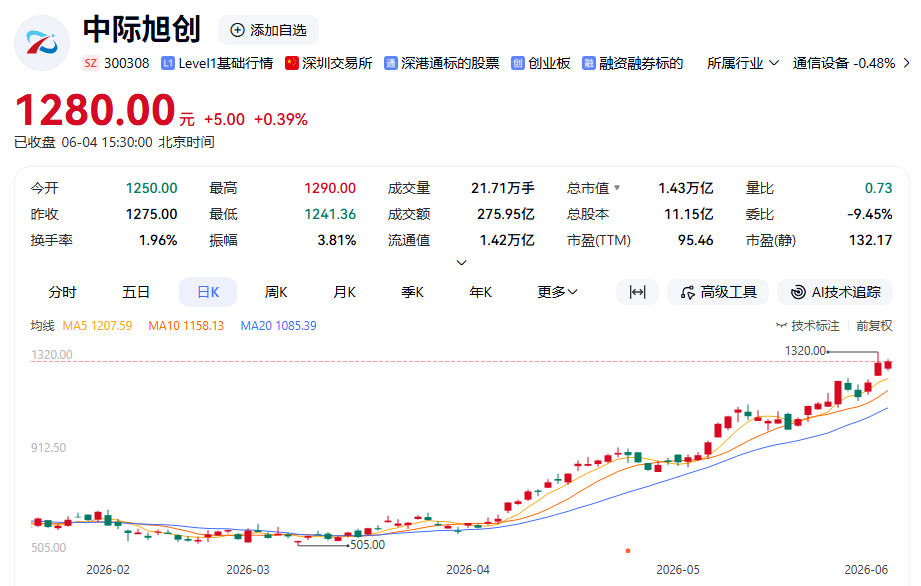The width and height of the screenshot is (921, 586).
Task: Change the 前复权 adjustment setting
Action: tap(874, 326)
